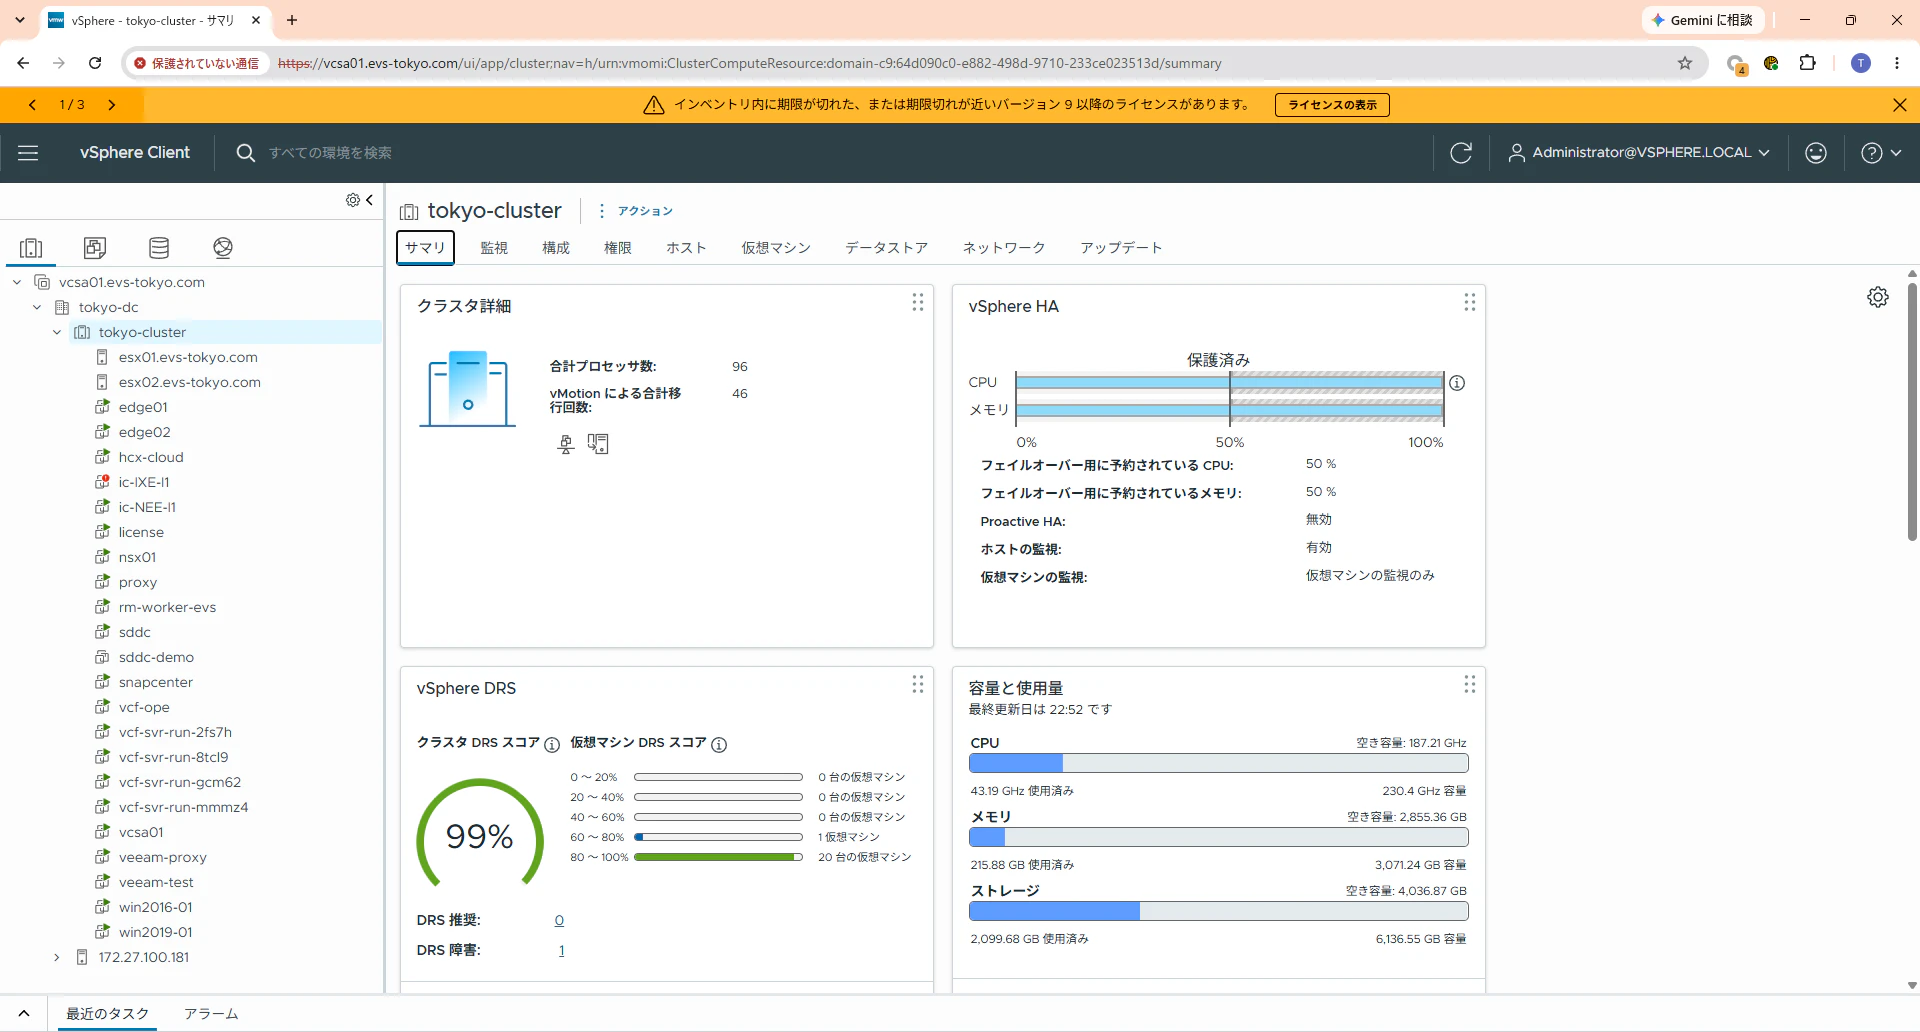
Task: Open the vSphere Client hamburger menu
Action: [28, 153]
